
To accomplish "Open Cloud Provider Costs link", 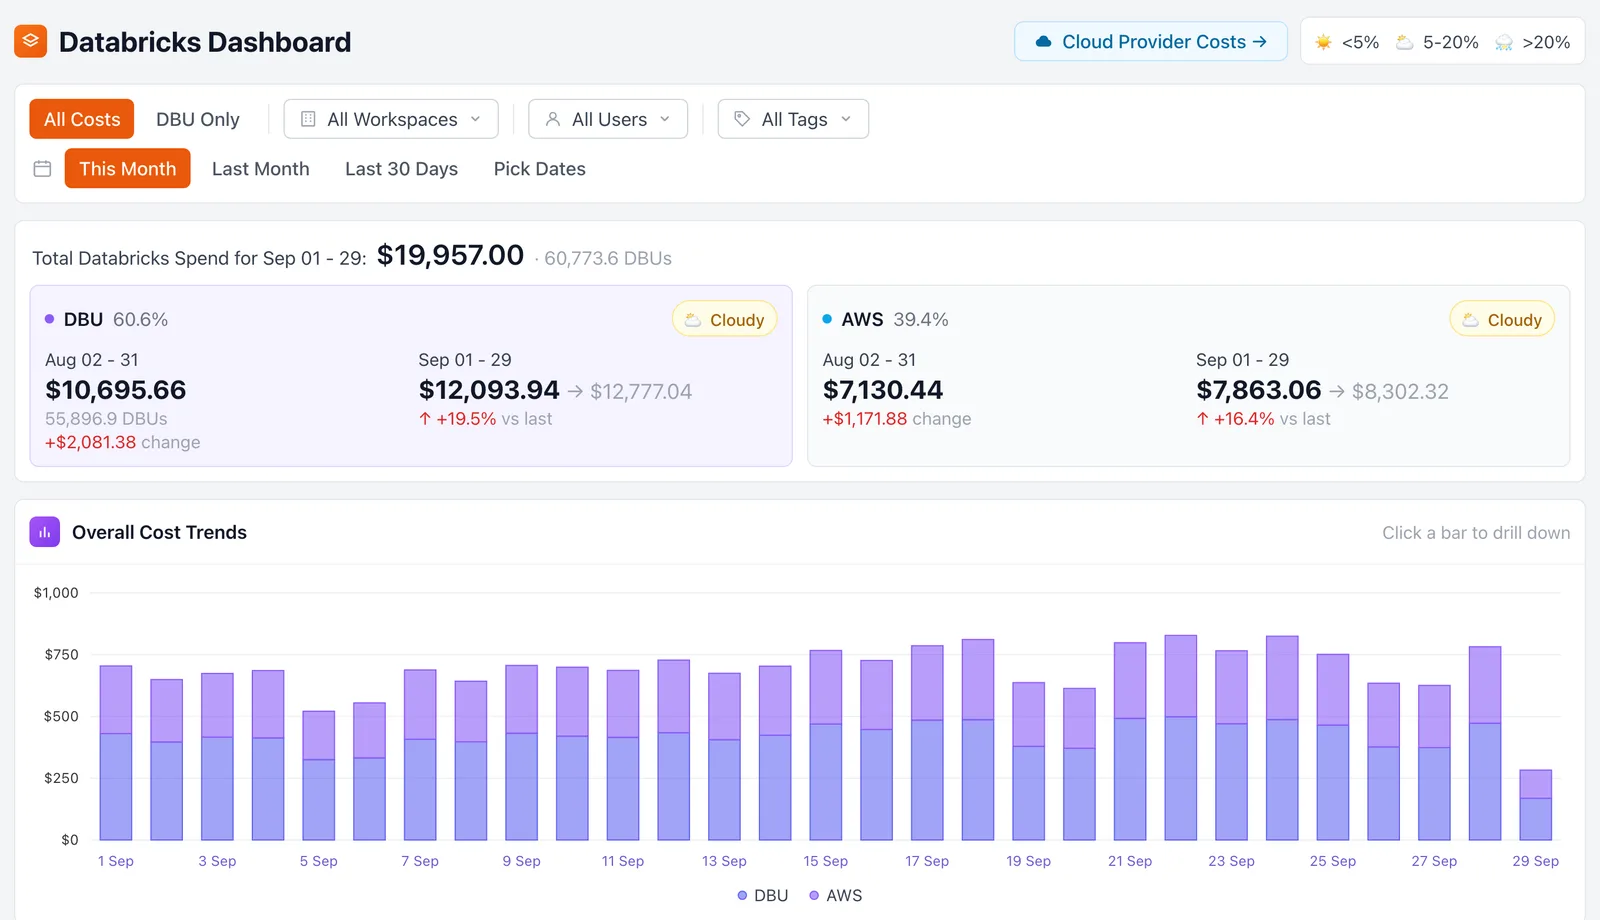I will tap(1151, 42).
